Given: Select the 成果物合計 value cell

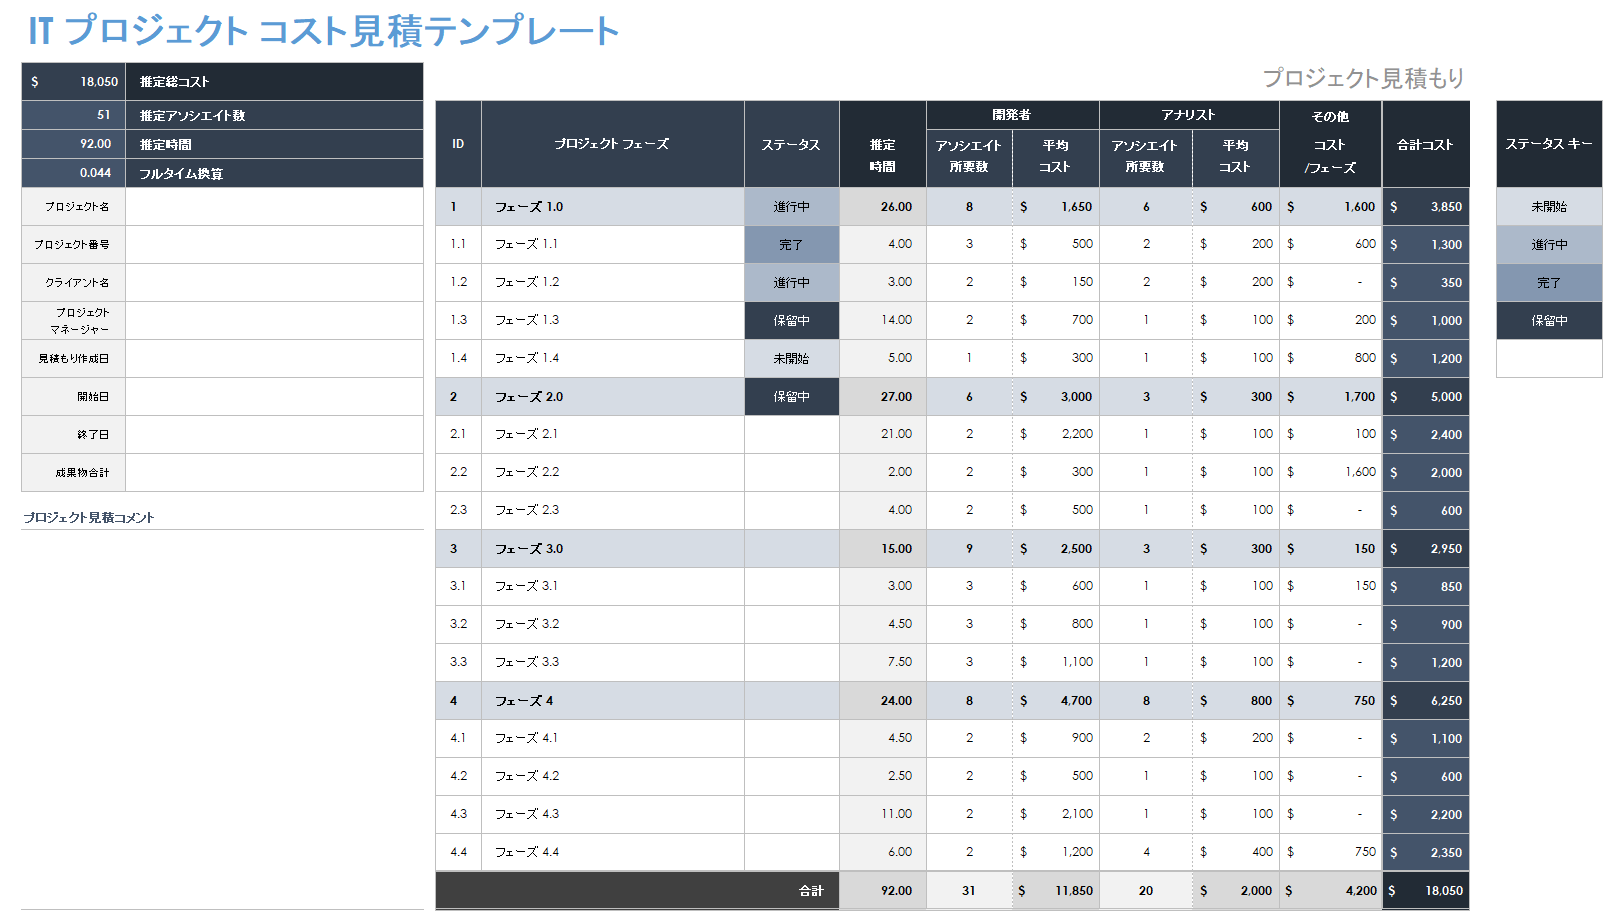Looking at the screenshot, I should tap(274, 473).
